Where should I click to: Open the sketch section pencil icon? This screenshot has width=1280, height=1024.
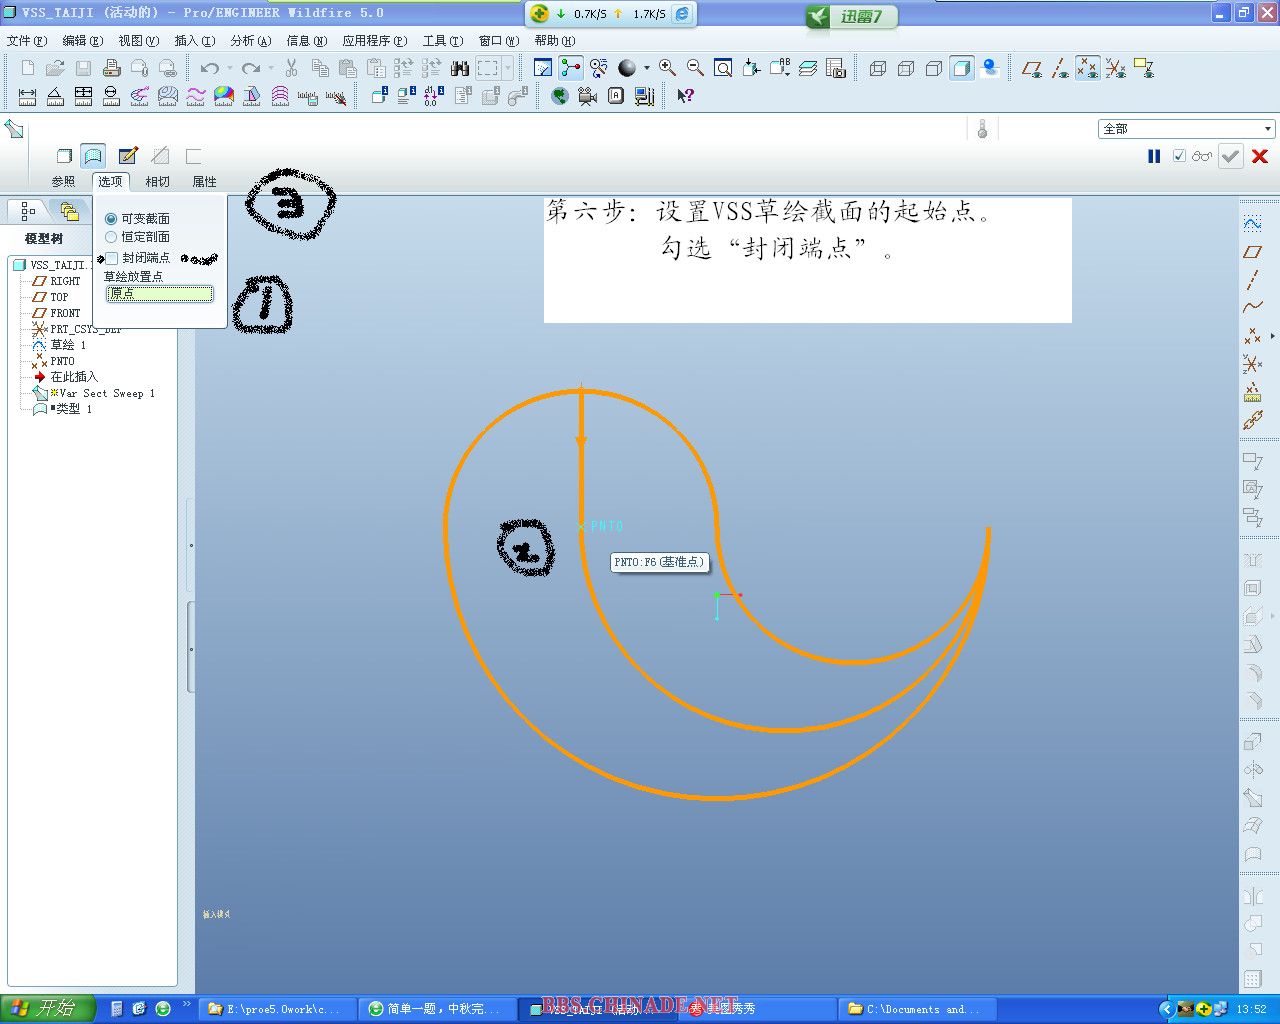click(x=128, y=156)
